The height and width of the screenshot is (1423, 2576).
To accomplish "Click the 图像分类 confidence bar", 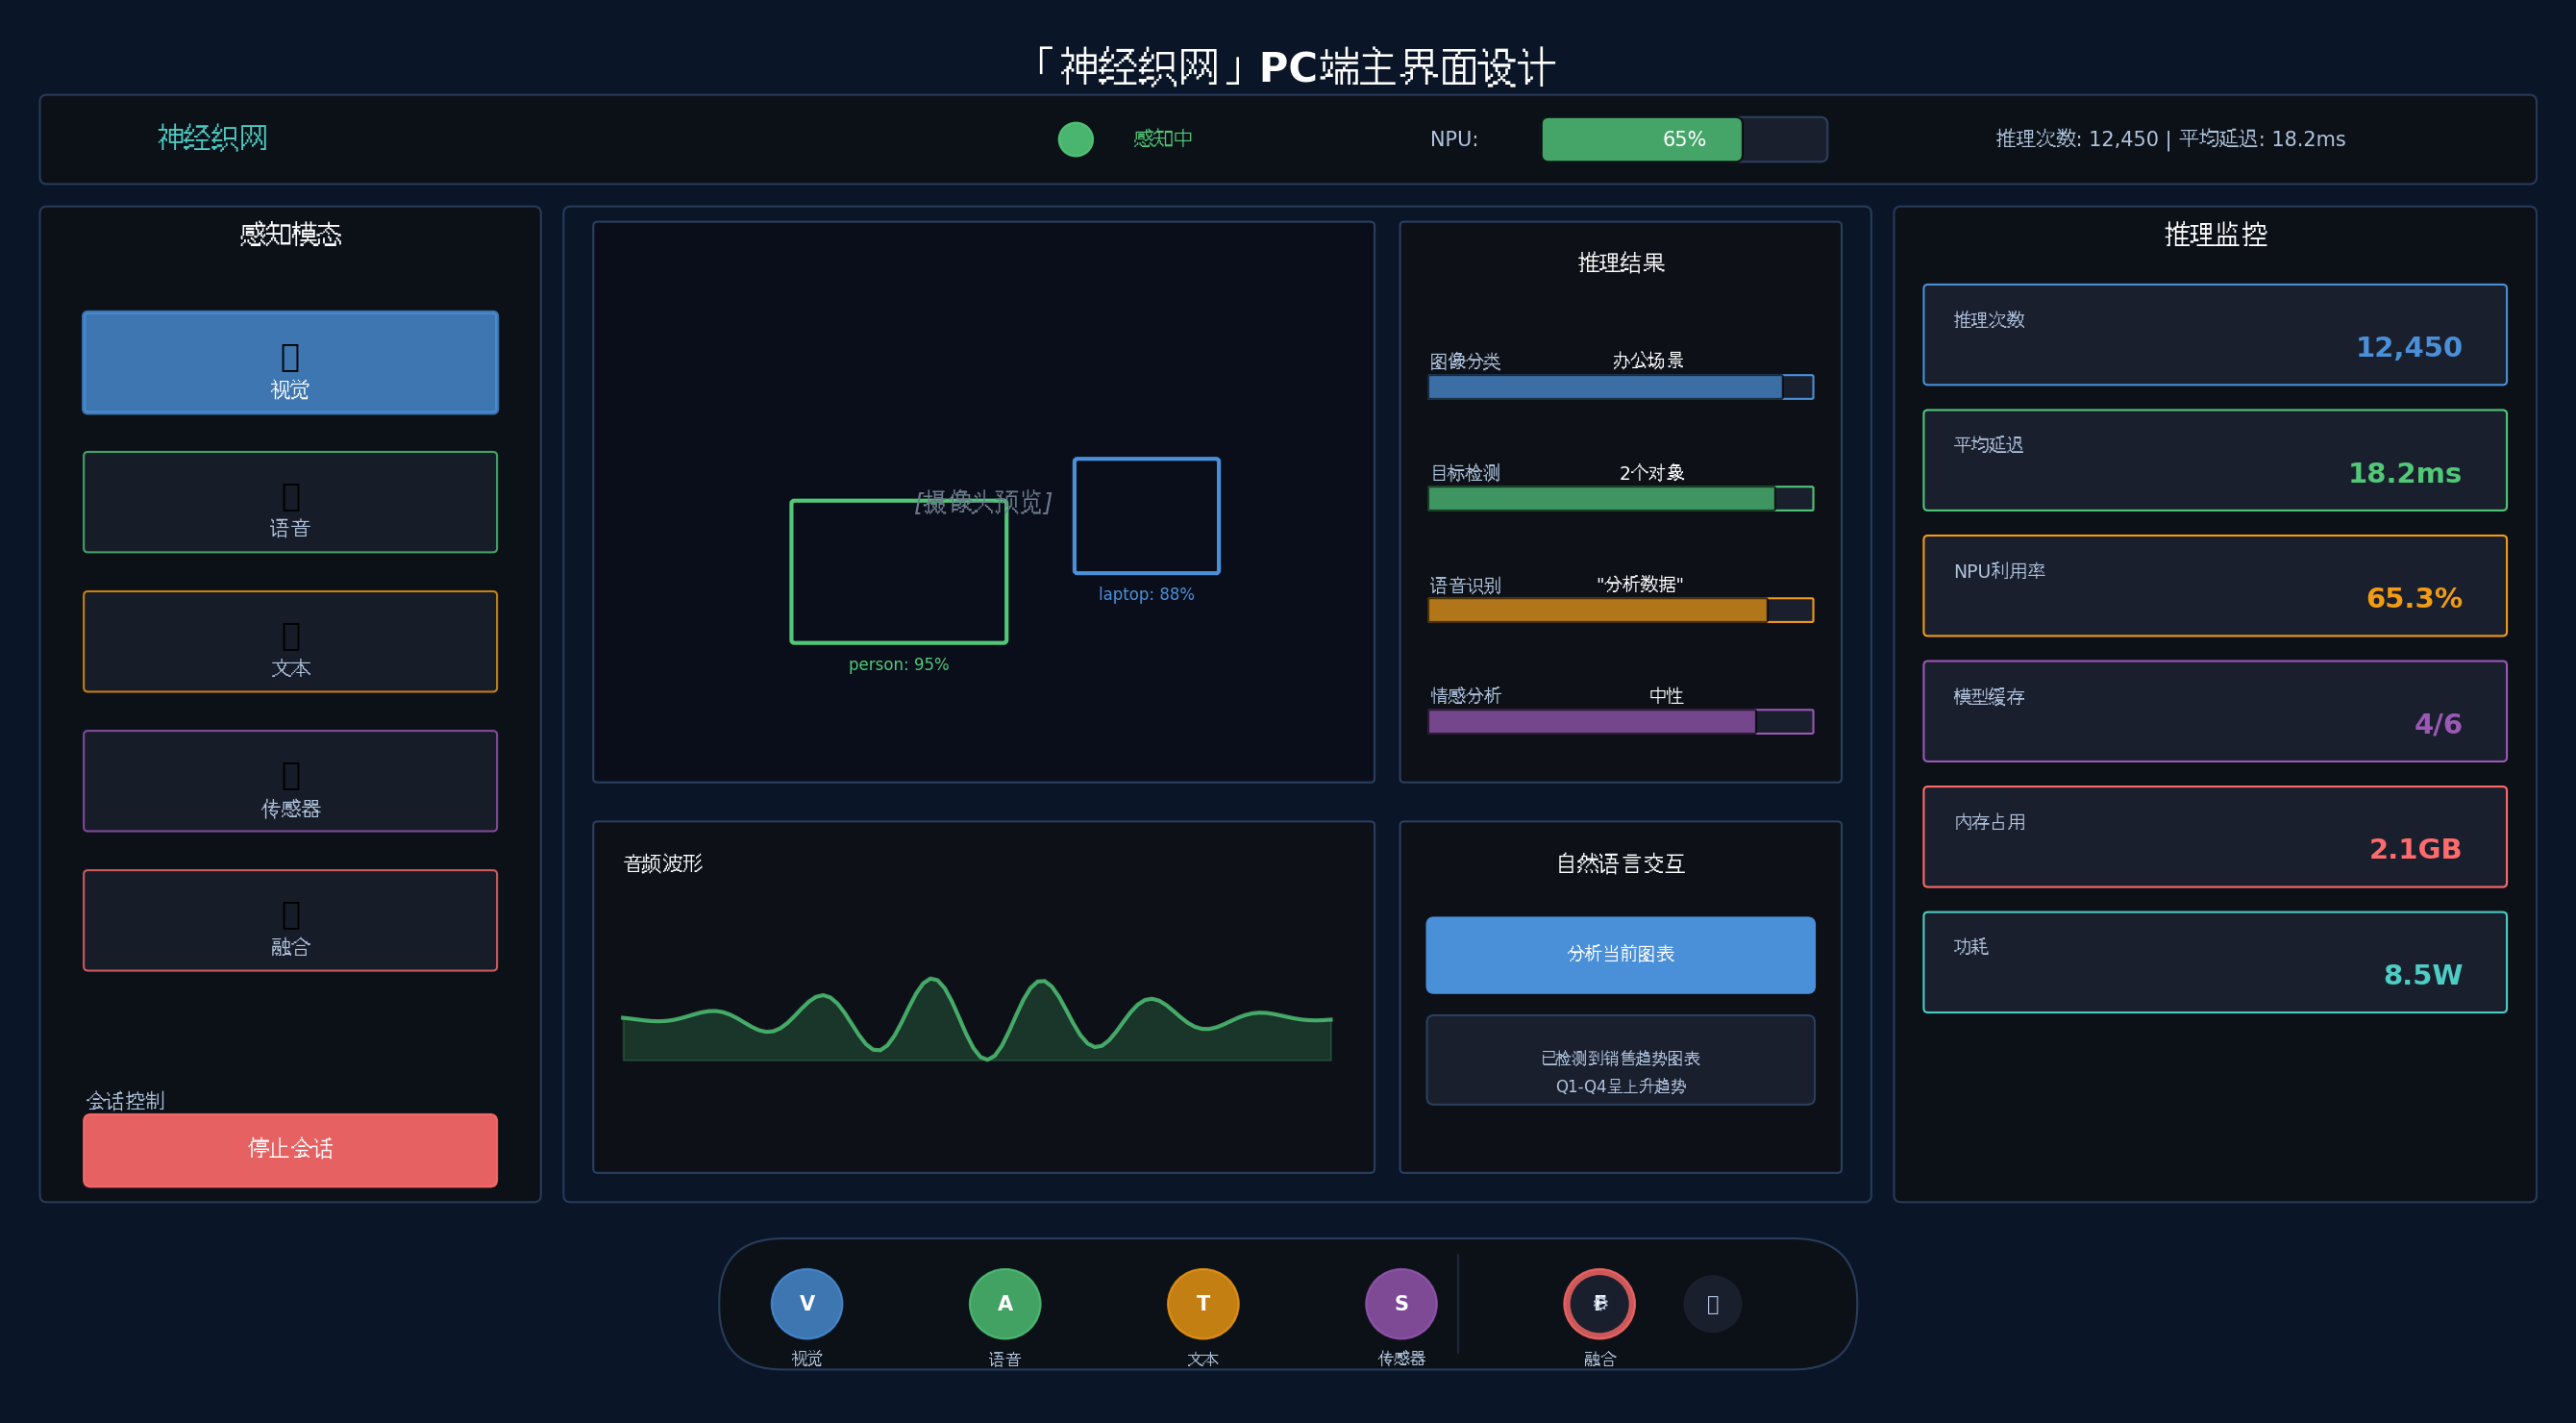I will coord(1621,387).
